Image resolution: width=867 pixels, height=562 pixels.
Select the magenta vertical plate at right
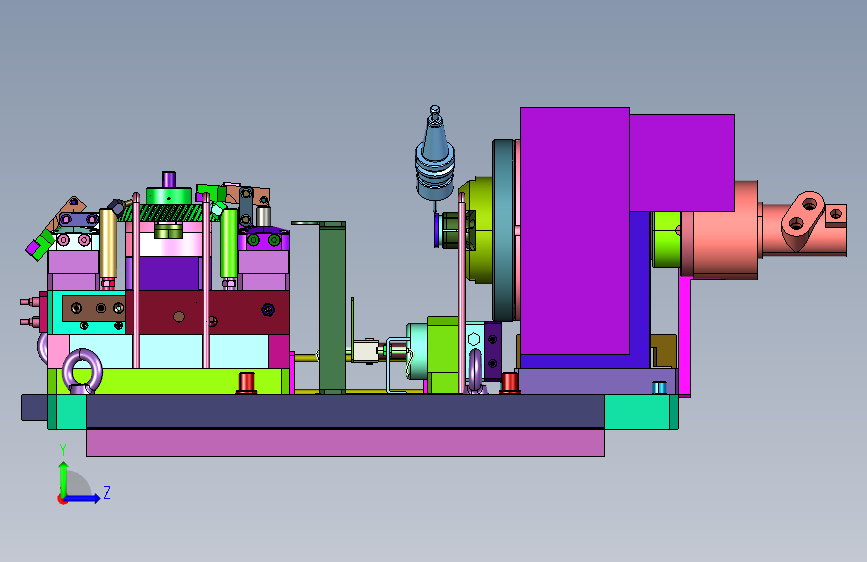(685, 336)
